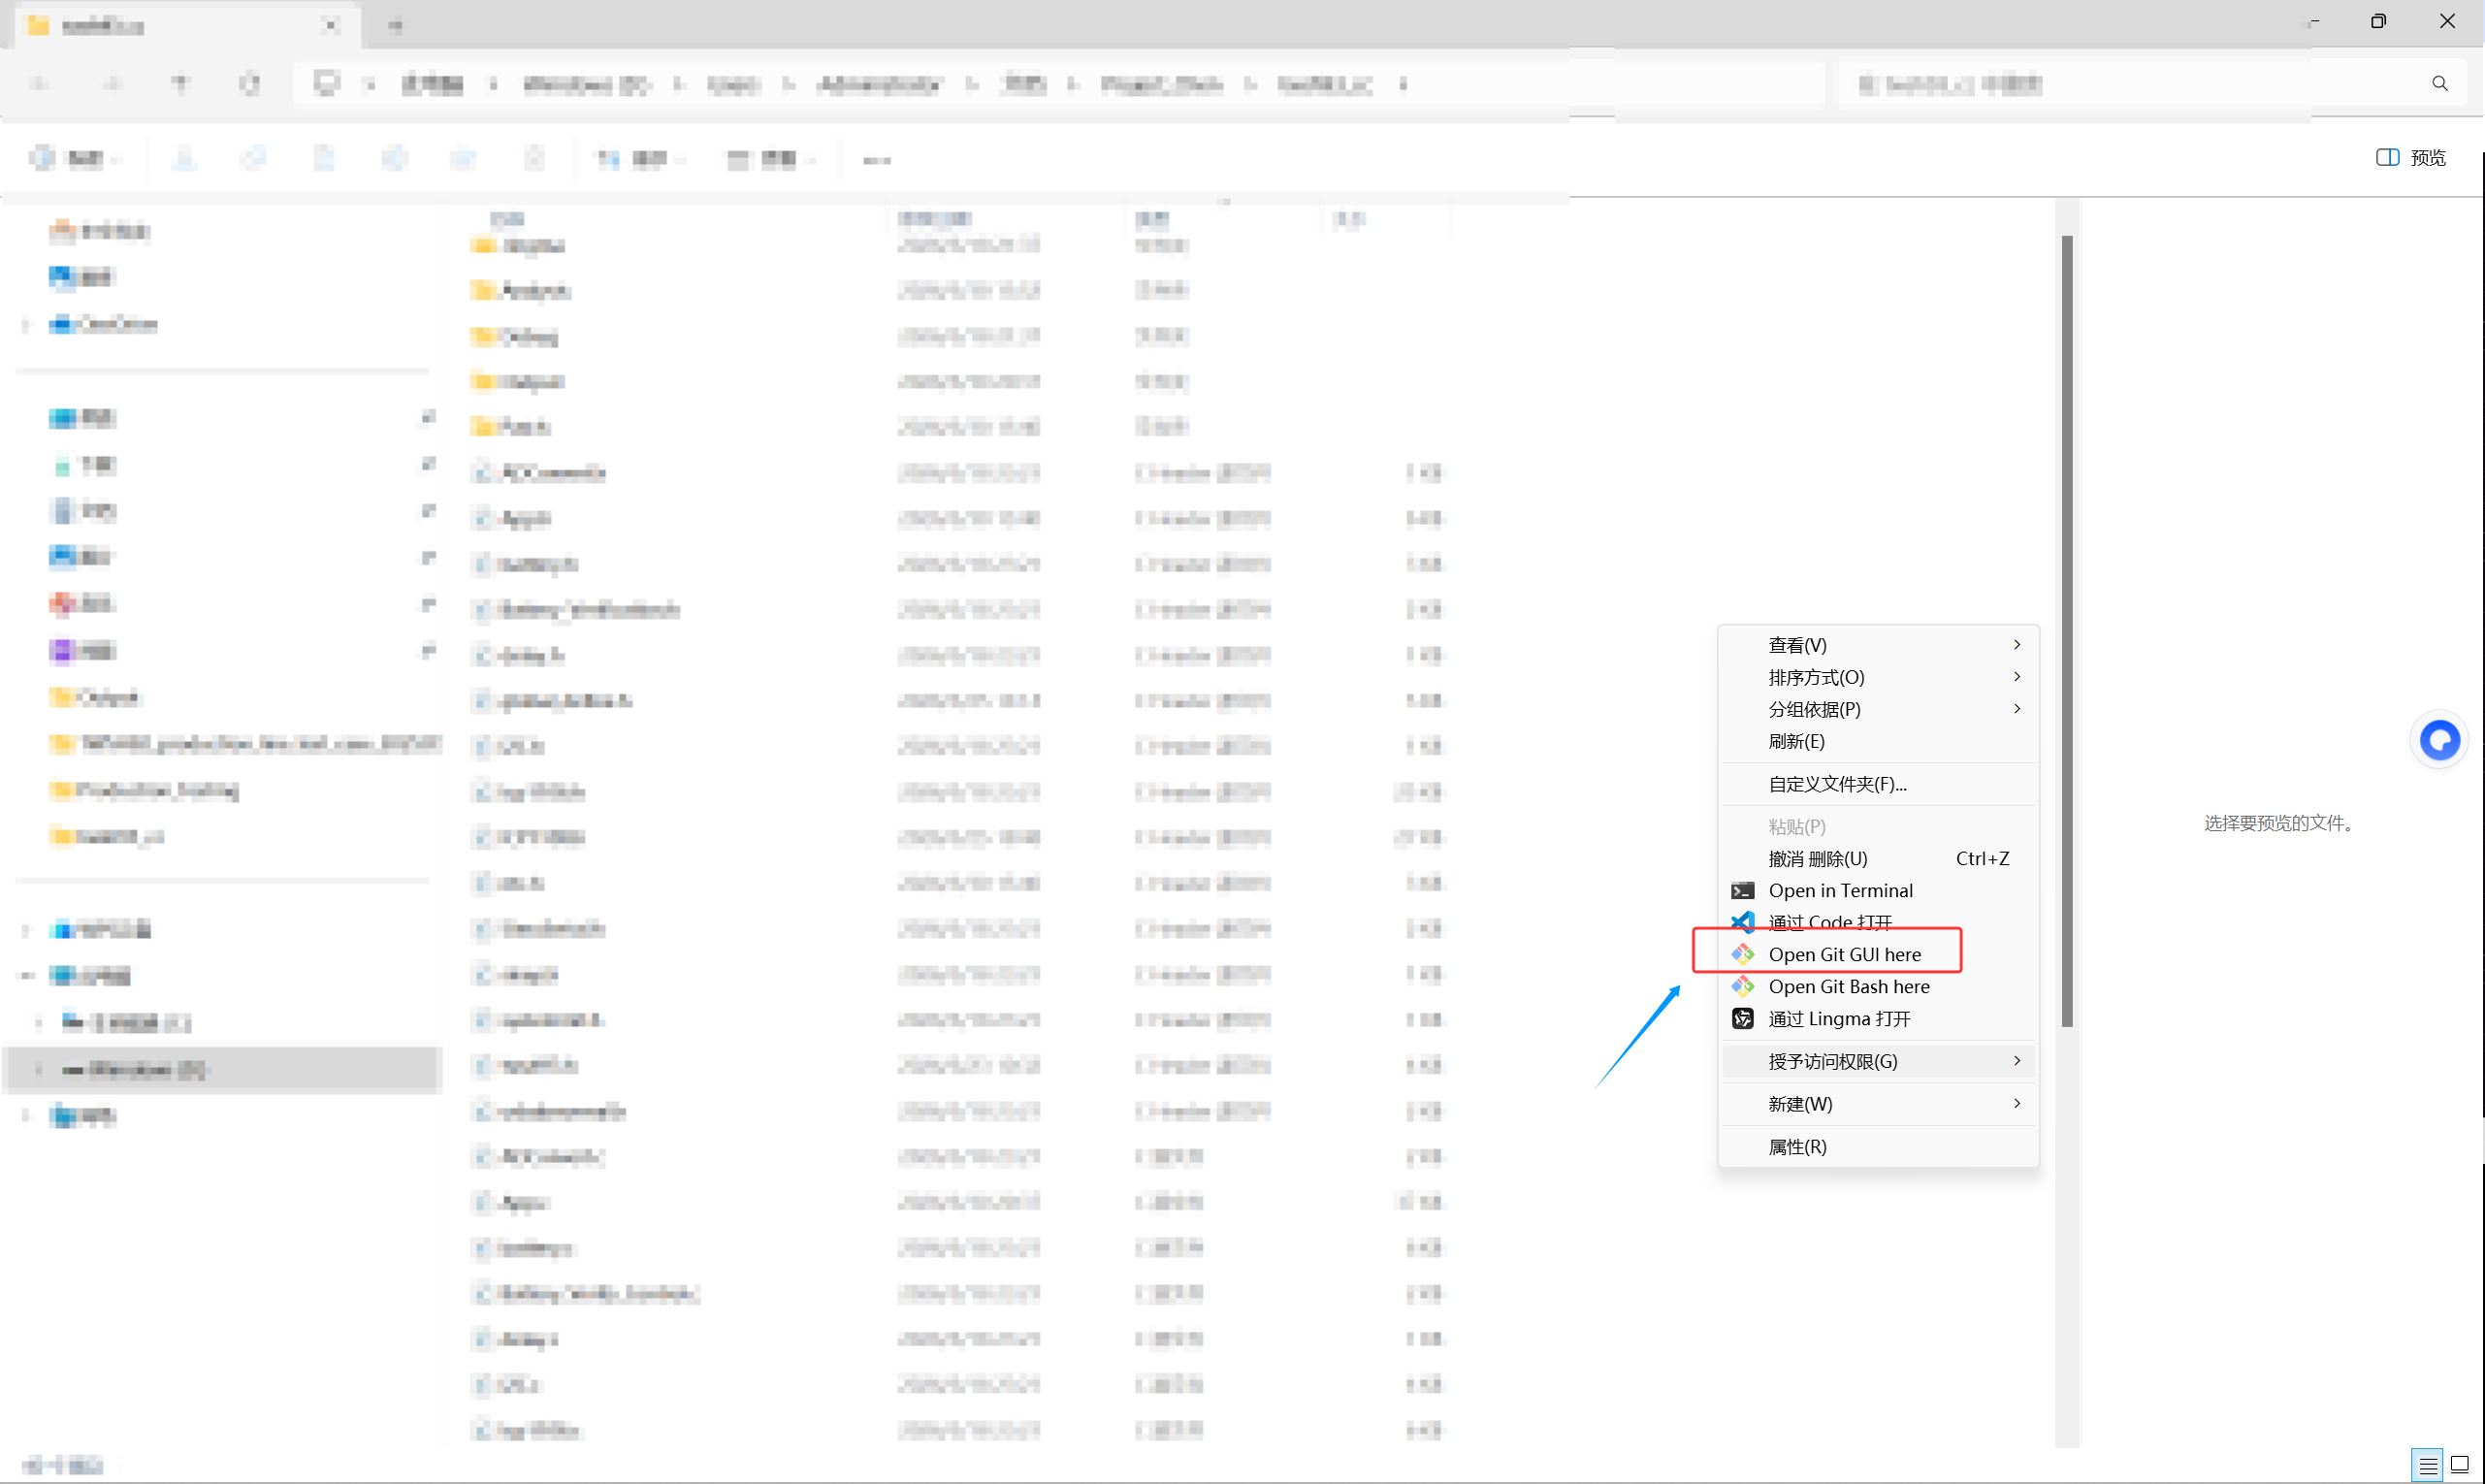
Task: Choose Open Git GUI here
Action: [x=1843, y=954]
